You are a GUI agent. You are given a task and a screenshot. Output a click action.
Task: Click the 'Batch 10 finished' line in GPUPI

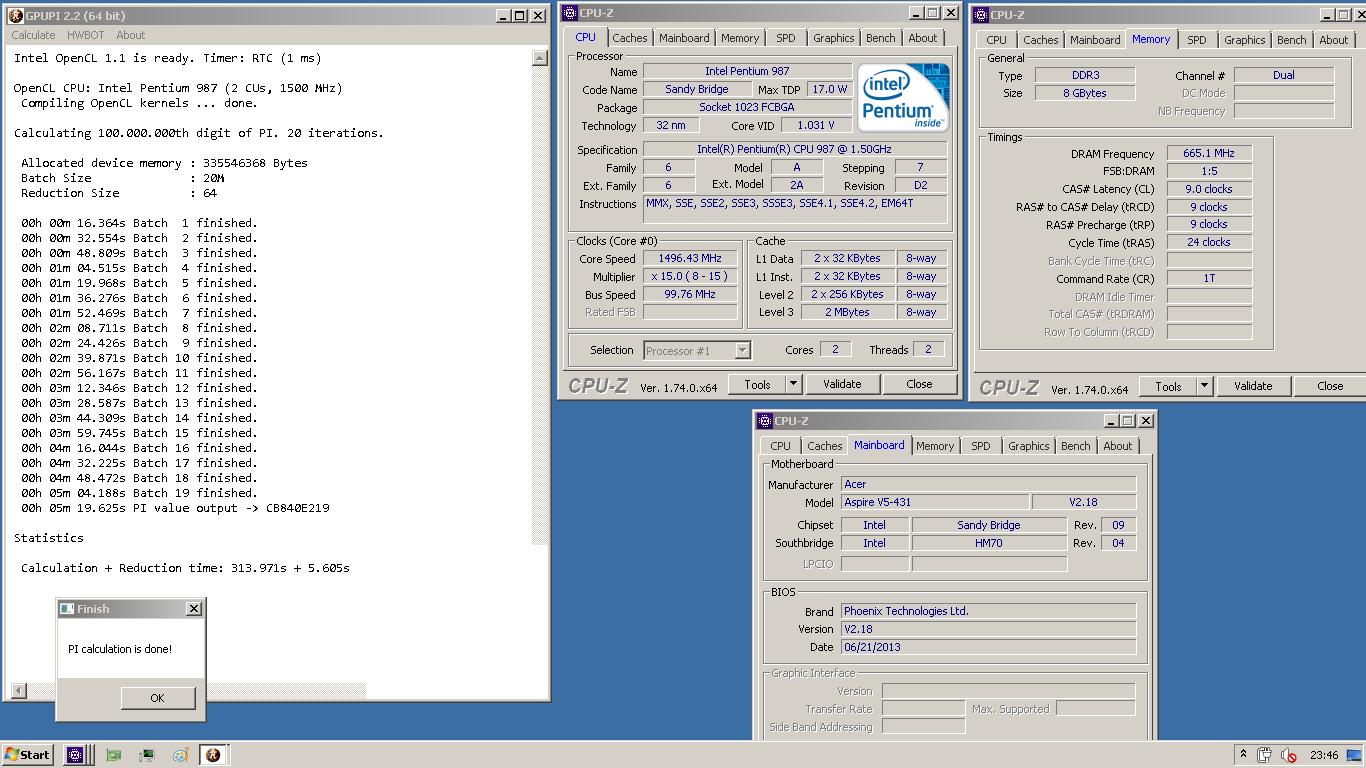[x=139, y=358]
